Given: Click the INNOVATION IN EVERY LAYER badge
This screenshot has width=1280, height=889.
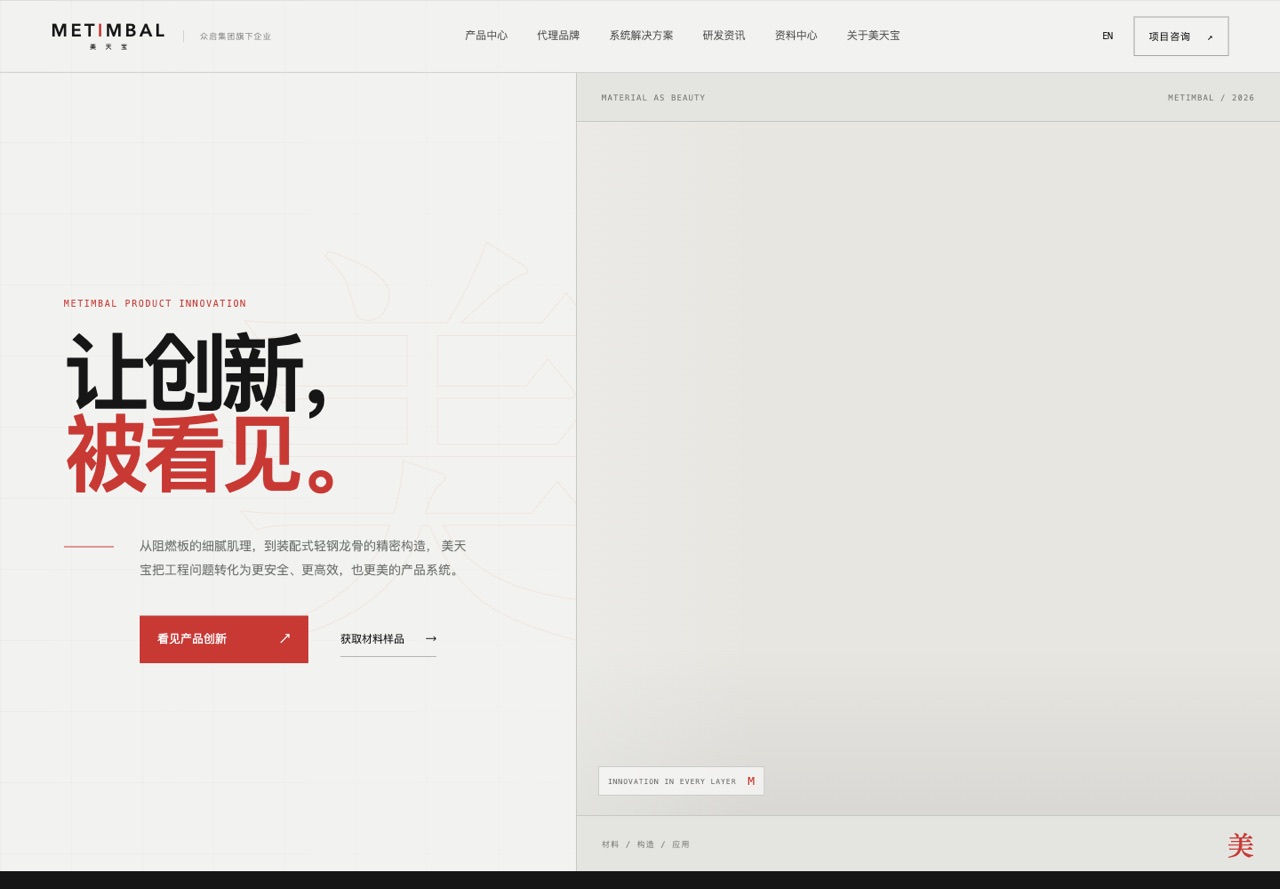Looking at the screenshot, I should pos(681,781).
